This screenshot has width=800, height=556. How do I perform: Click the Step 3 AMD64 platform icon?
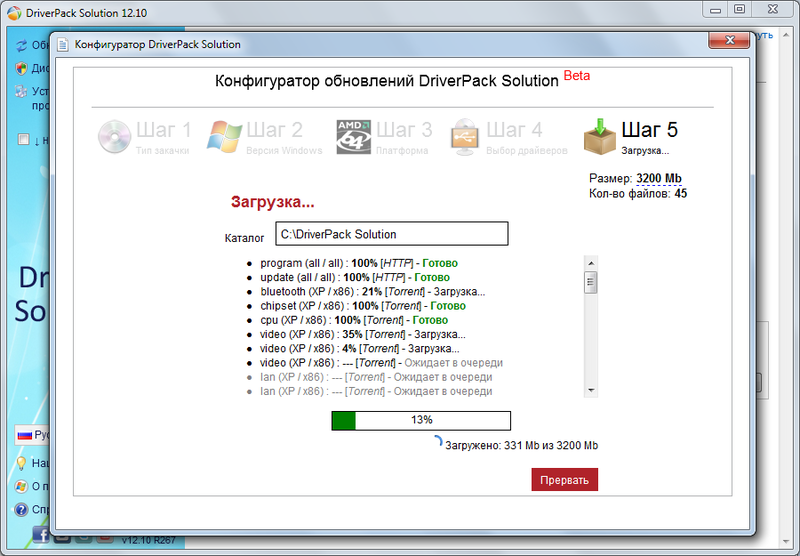[x=354, y=137]
